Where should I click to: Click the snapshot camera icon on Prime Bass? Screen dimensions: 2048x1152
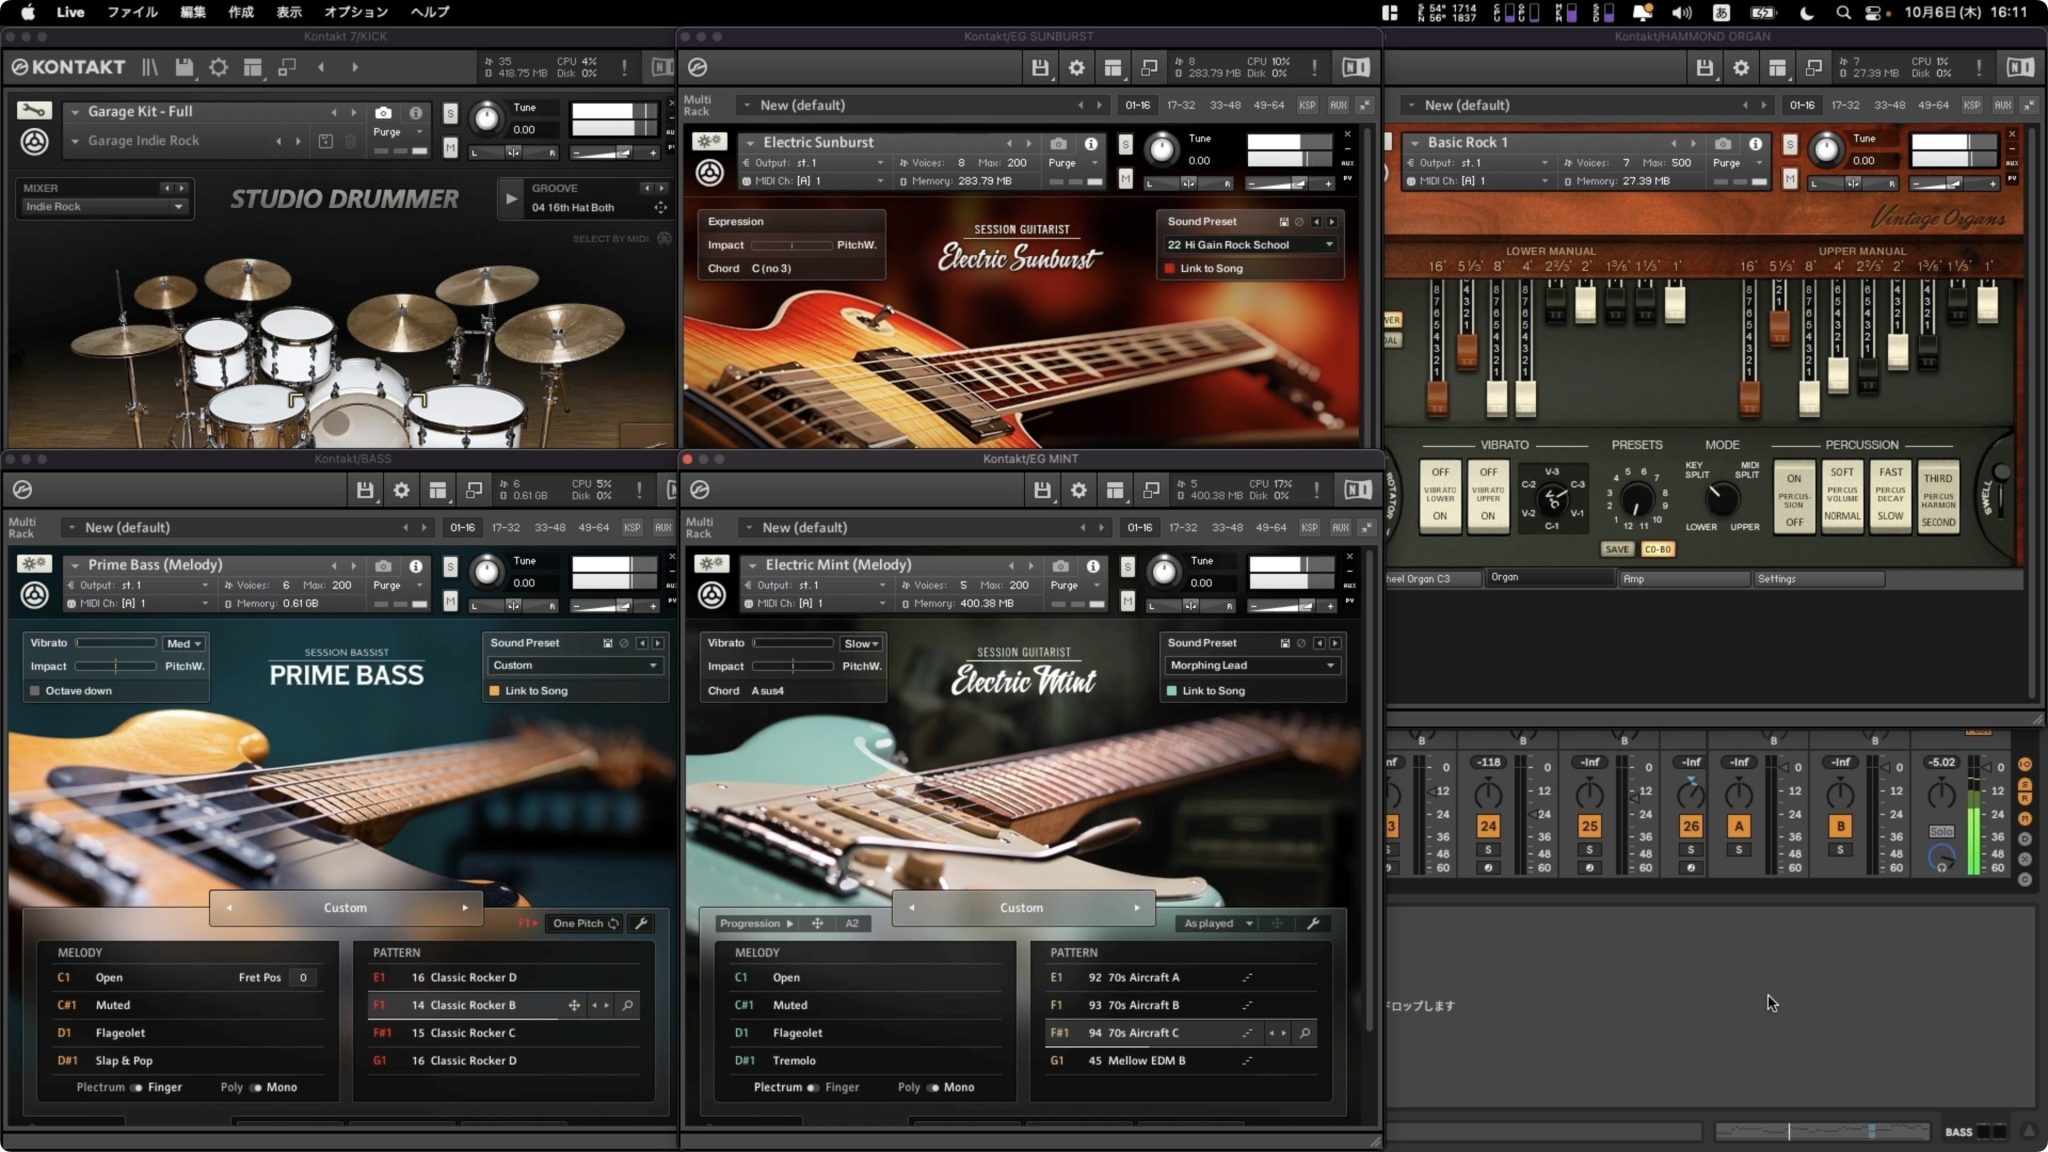coord(383,565)
